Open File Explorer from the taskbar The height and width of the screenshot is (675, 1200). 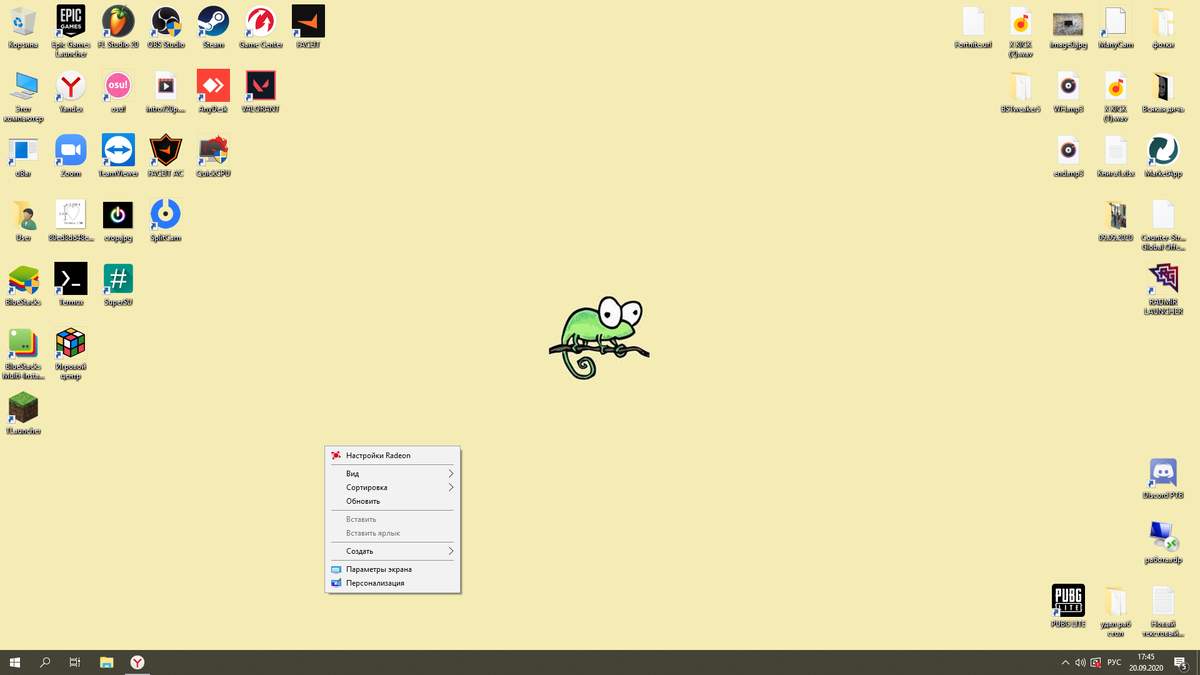107,662
